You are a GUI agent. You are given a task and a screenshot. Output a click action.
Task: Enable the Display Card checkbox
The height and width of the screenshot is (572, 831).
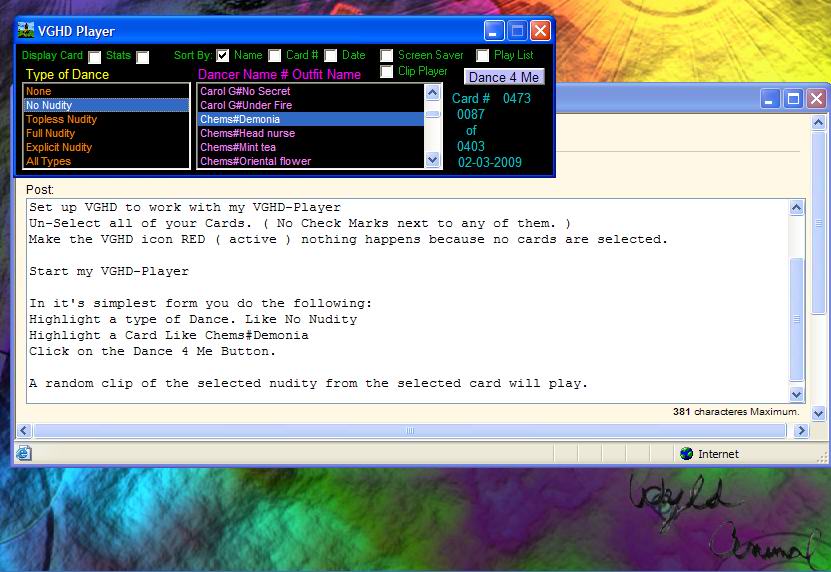95,57
